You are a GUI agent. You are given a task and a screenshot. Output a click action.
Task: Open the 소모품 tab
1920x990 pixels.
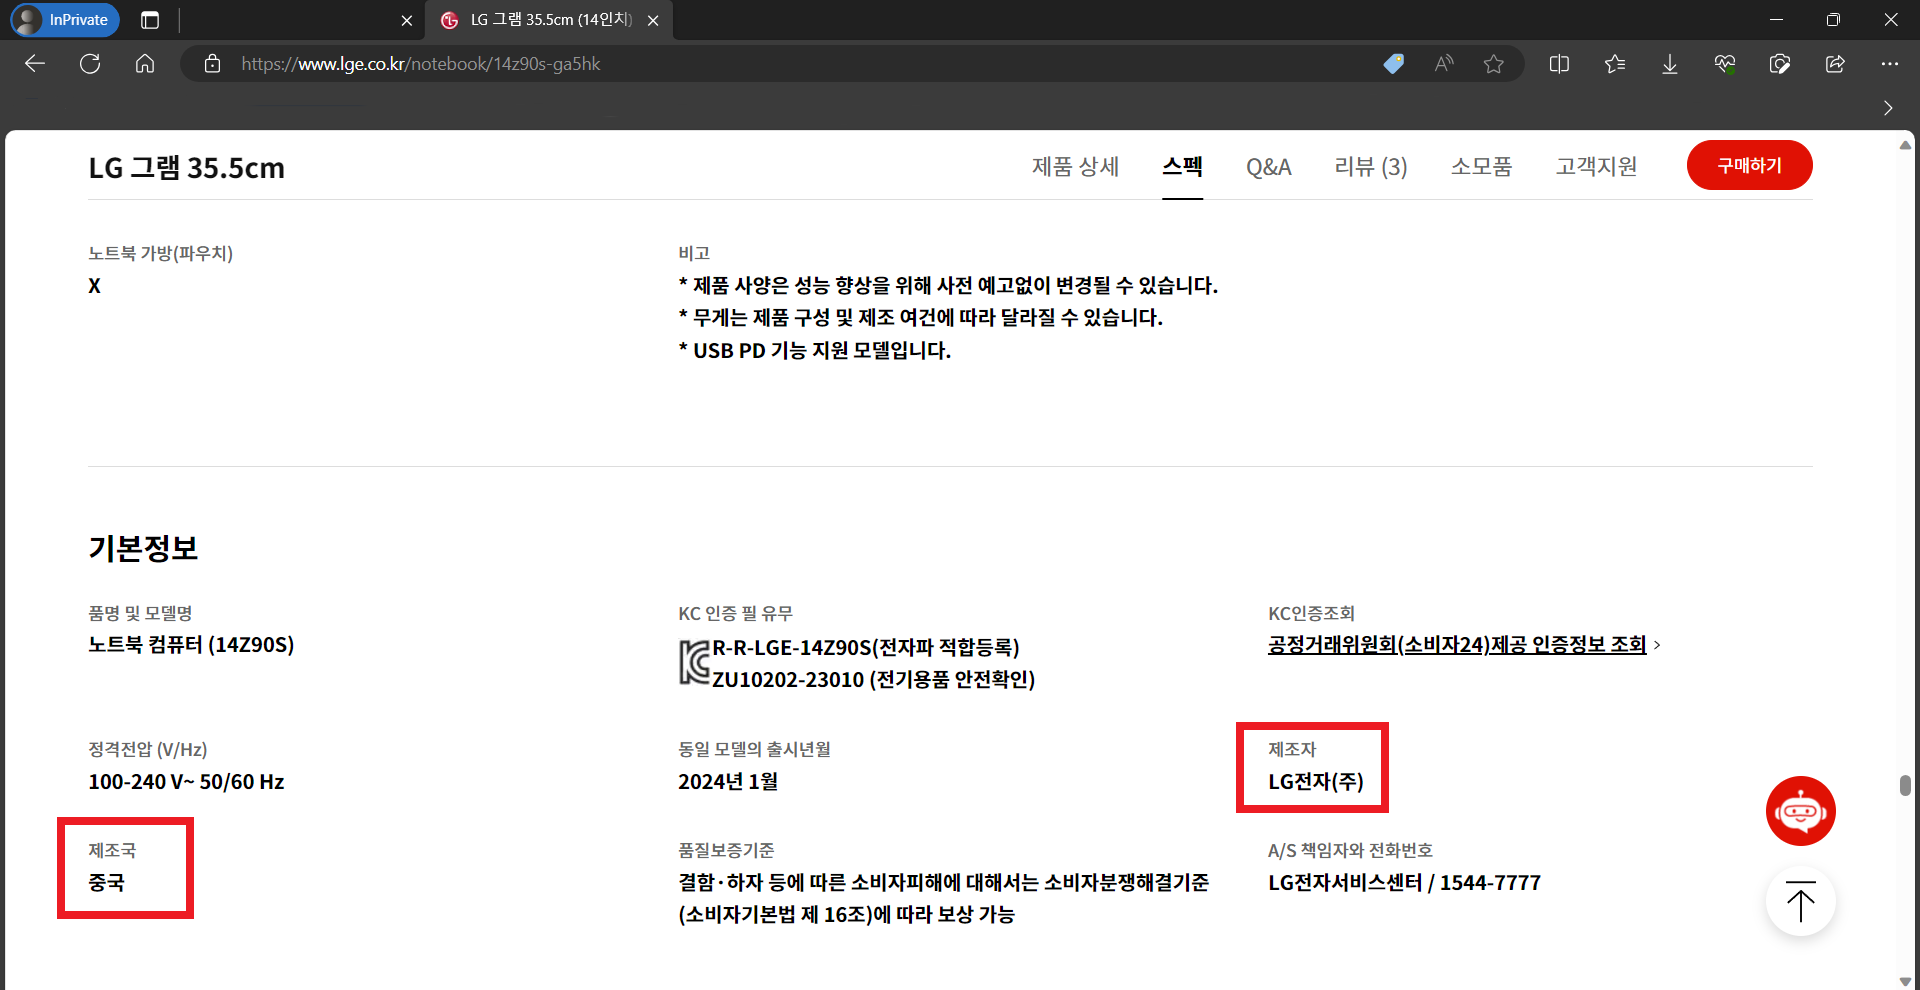point(1481,167)
